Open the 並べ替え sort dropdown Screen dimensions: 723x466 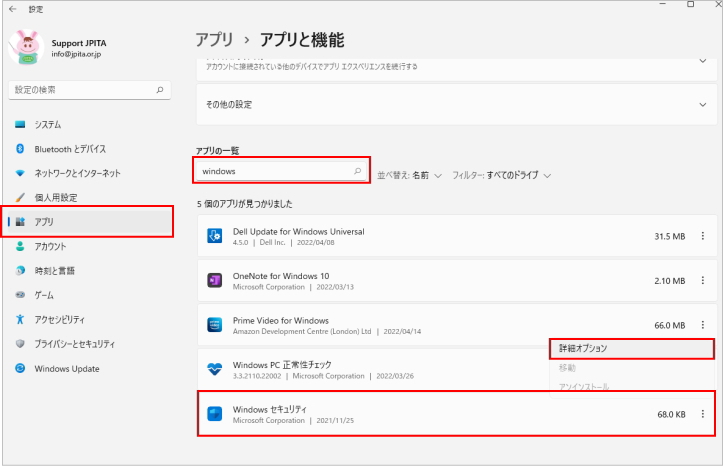click(x=409, y=174)
